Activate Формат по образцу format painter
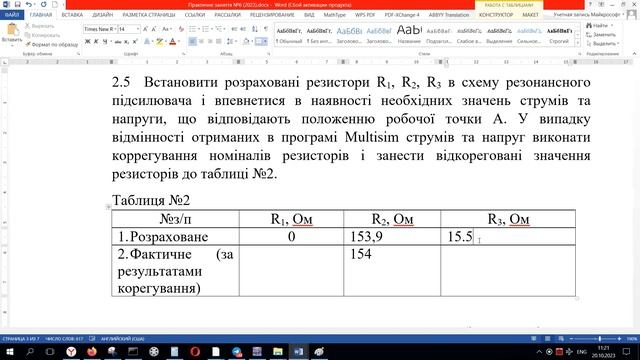Screen dimensions: 640x360 pyautogui.click(x=51, y=44)
